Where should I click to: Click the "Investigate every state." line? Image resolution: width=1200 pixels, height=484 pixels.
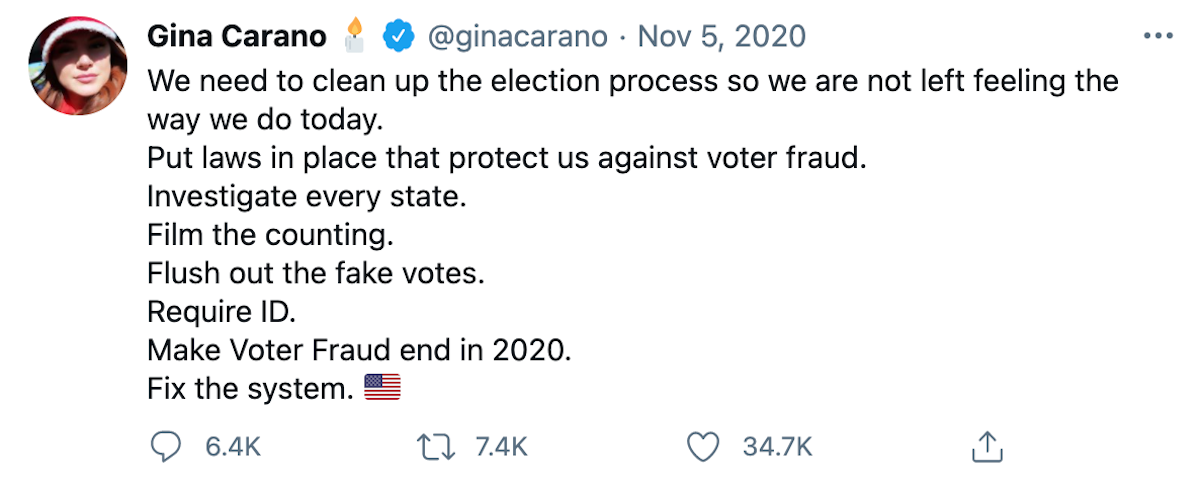(x=307, y=197)
